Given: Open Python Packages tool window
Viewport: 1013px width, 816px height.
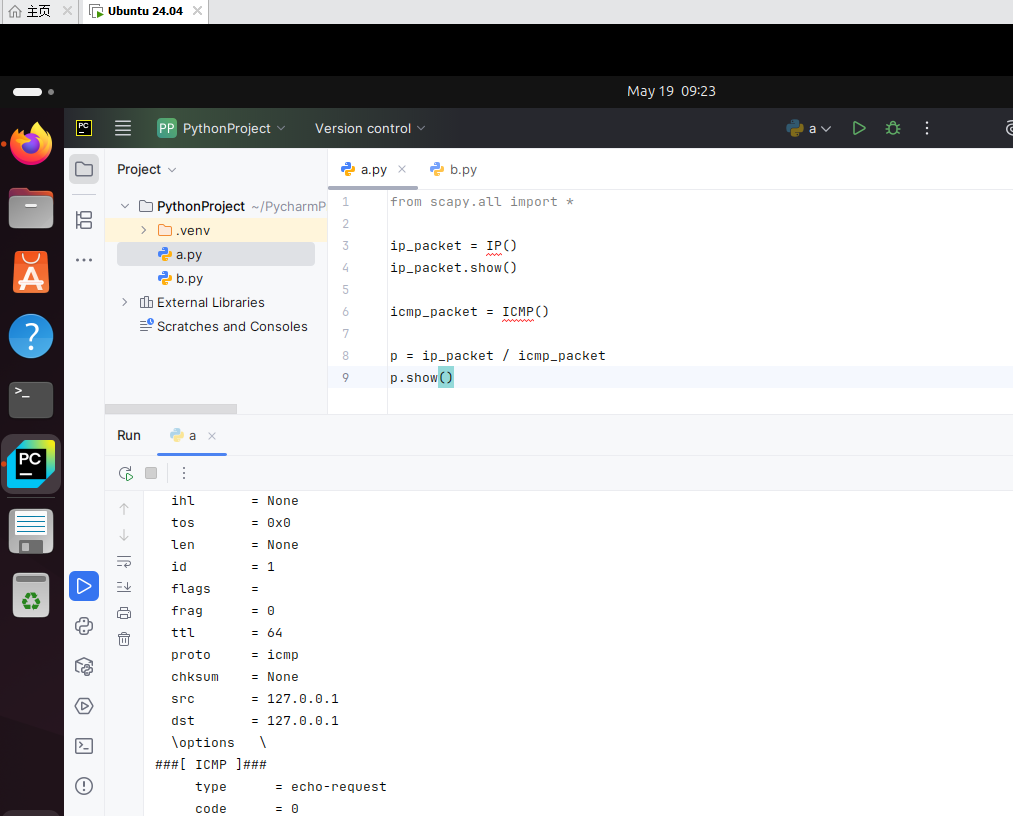Looking at the screenshot, I should [84, 665].
